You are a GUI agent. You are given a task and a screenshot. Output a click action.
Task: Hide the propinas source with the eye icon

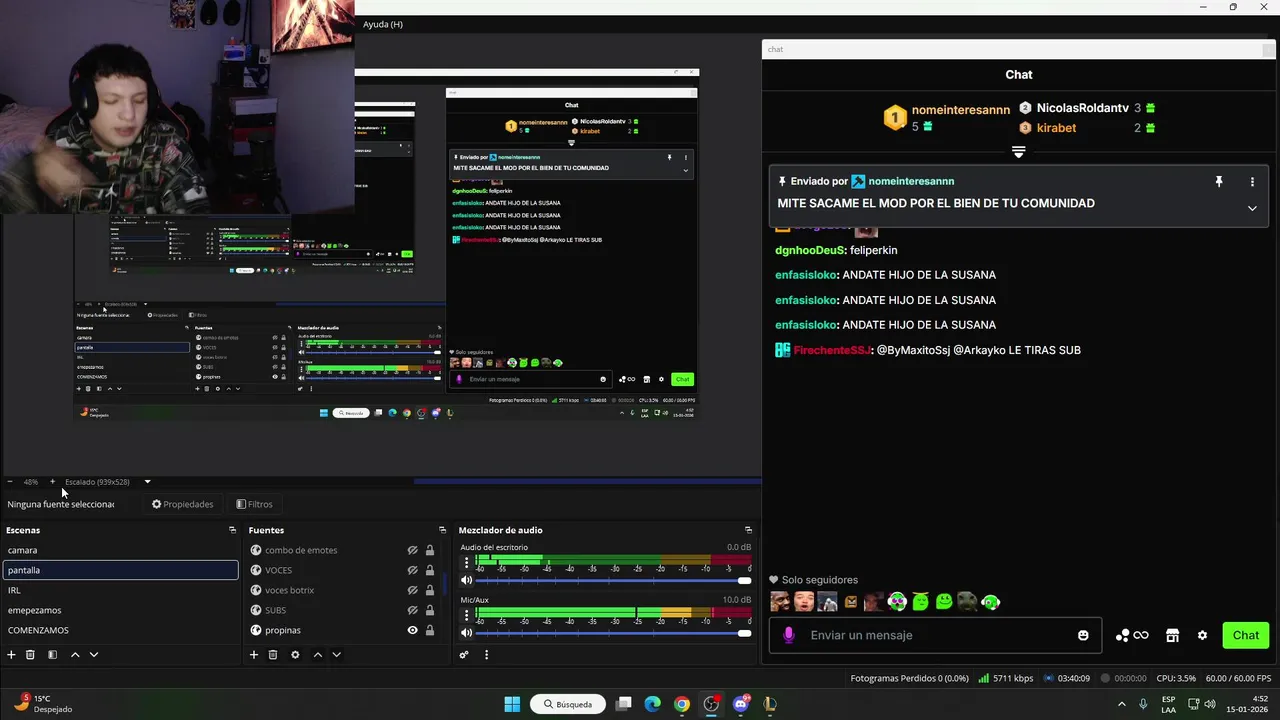[412, 630]
